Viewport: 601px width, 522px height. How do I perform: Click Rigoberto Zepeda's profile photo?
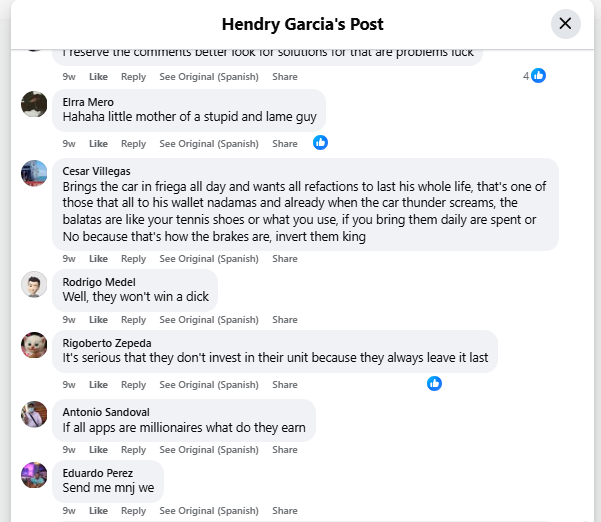tap(35, 345)
